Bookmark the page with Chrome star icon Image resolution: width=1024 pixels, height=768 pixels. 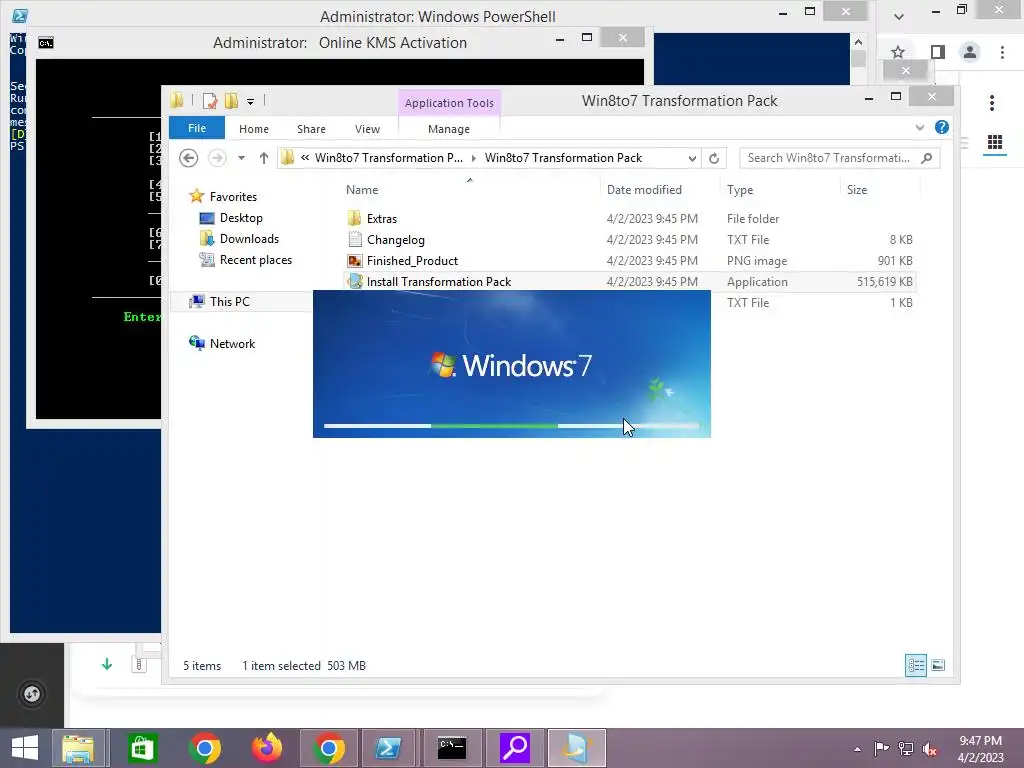pyautogui.click(x=898, y=52)
